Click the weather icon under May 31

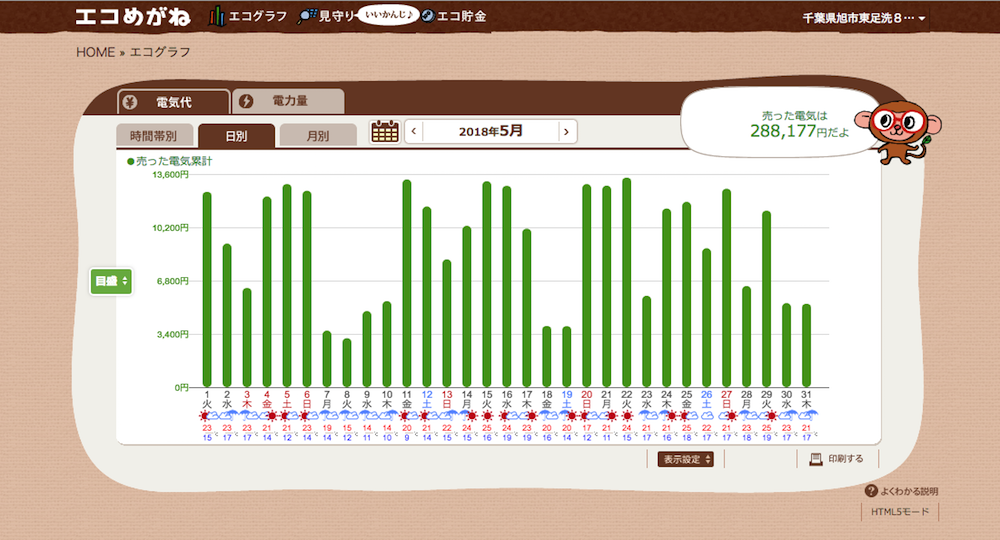coord(807,416)
